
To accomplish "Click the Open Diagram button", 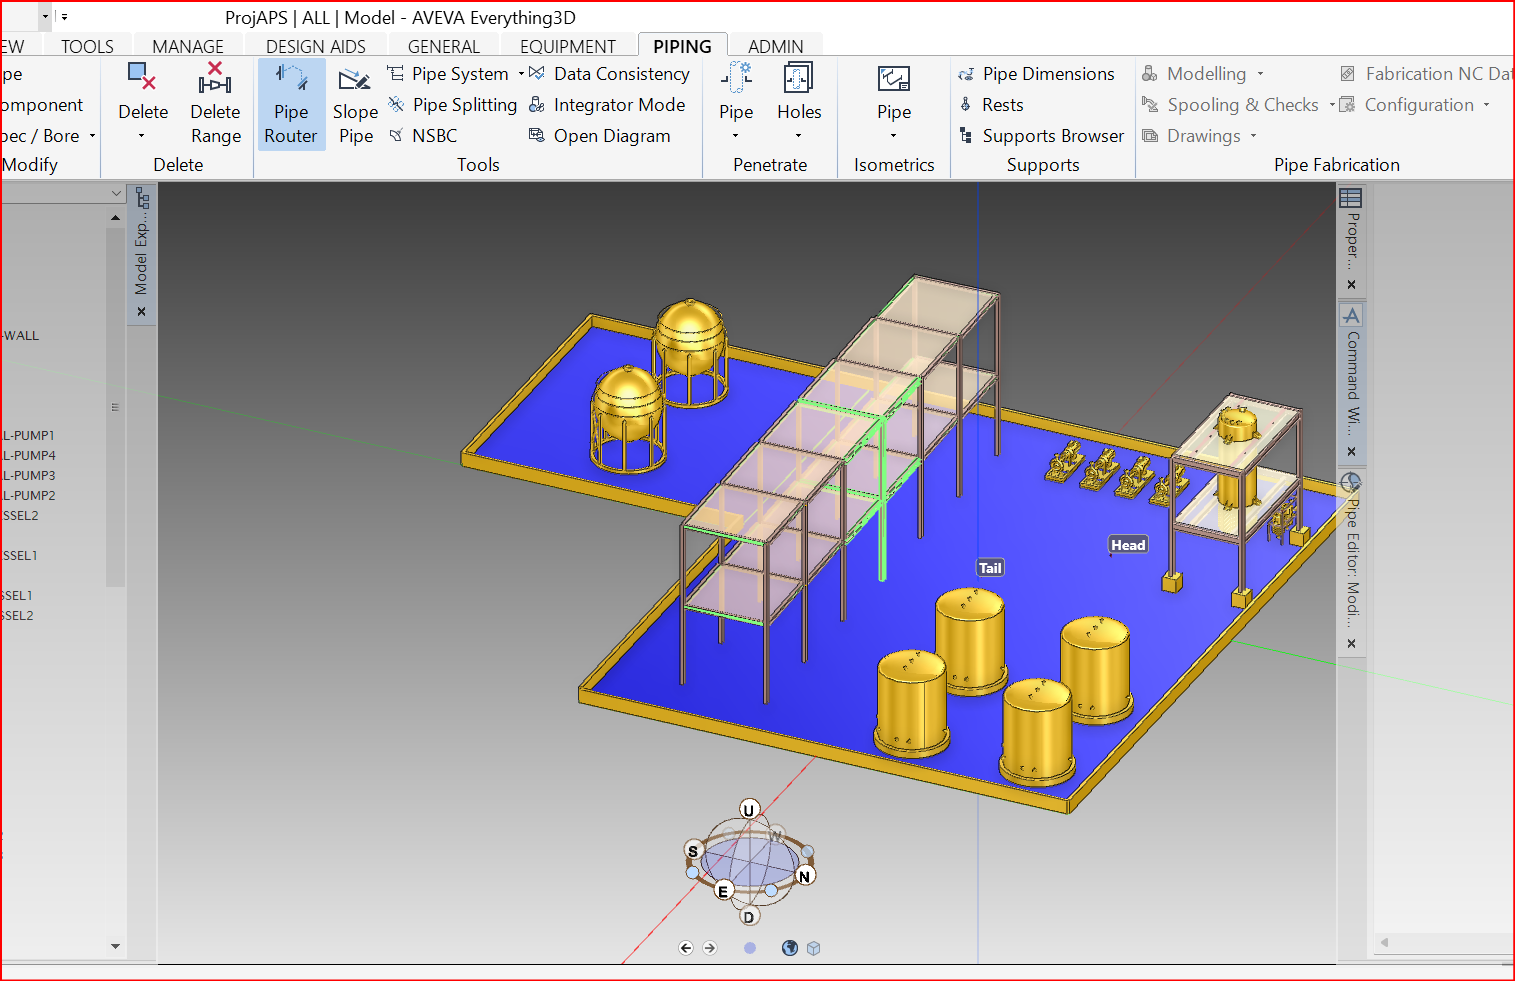I will tap(600, 136).
